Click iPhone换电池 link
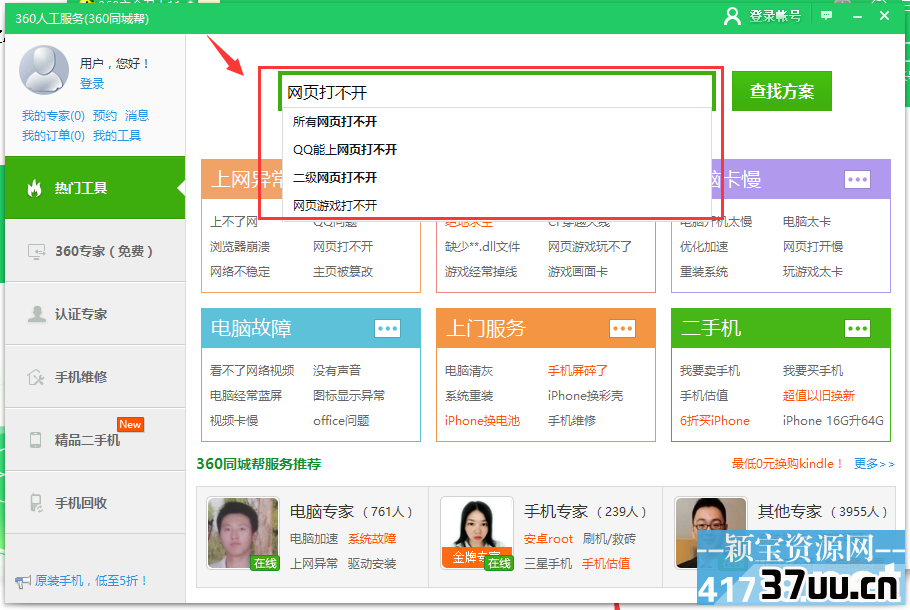 [x=482, y=421]
